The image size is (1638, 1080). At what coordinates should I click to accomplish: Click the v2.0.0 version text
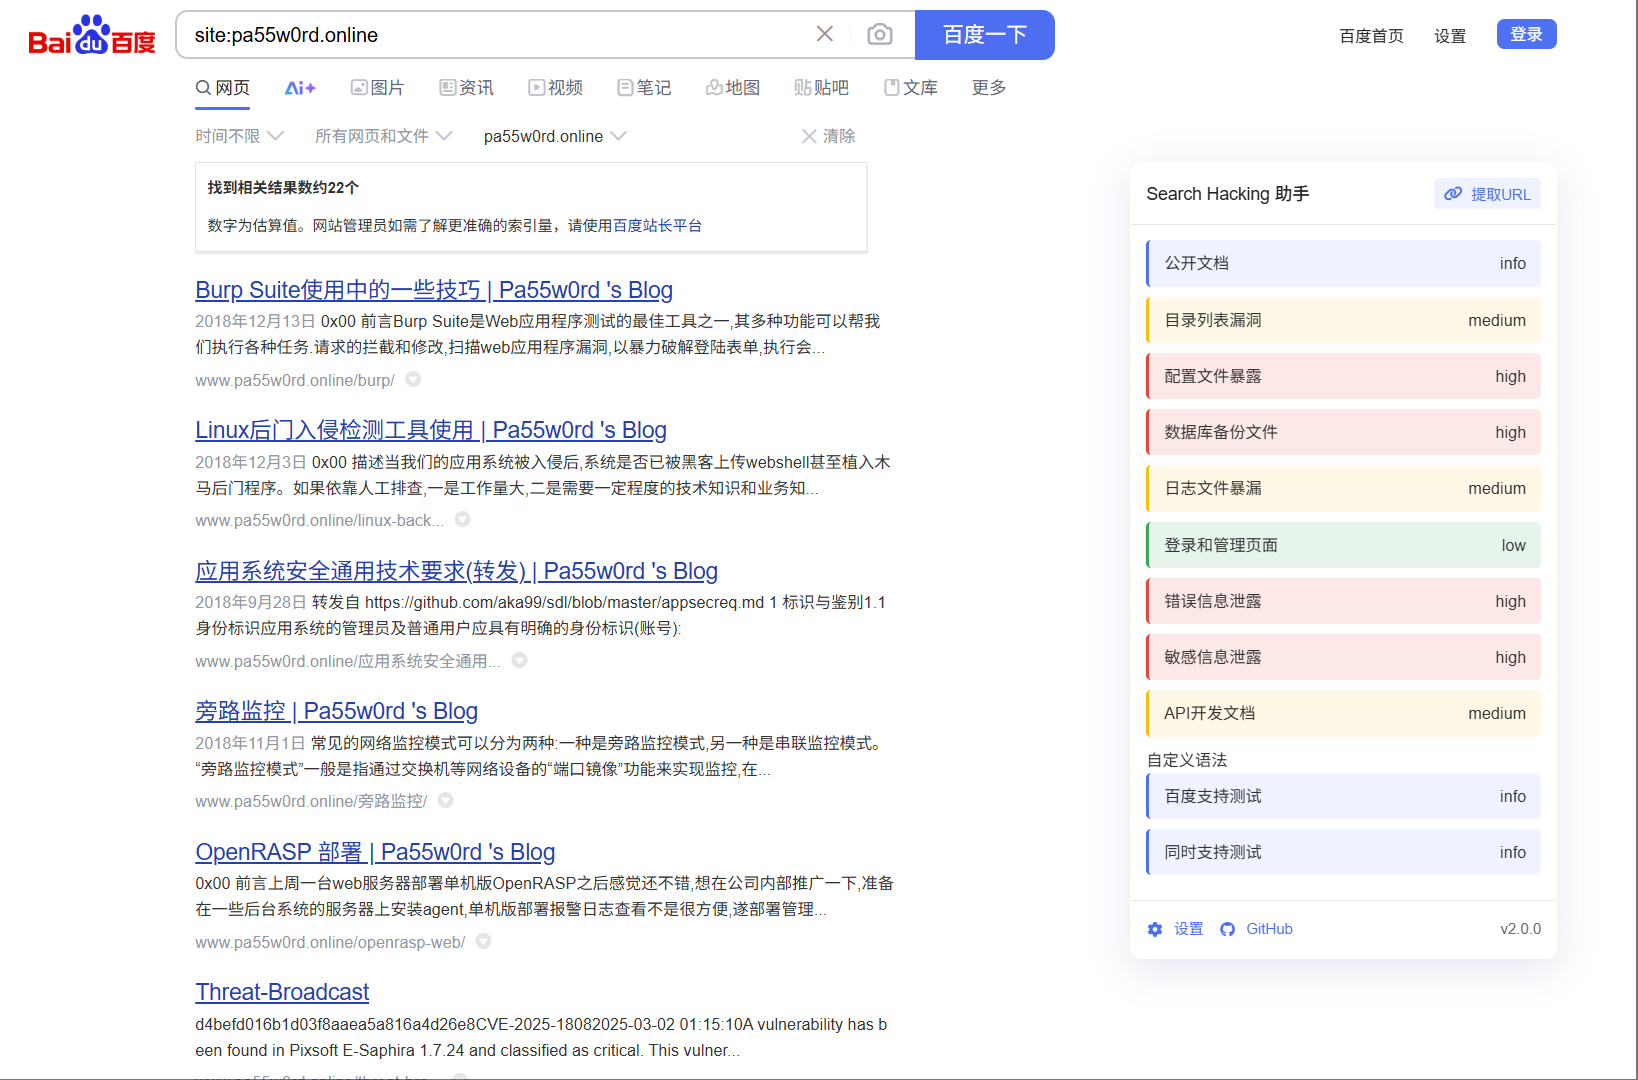[1520, 929]
